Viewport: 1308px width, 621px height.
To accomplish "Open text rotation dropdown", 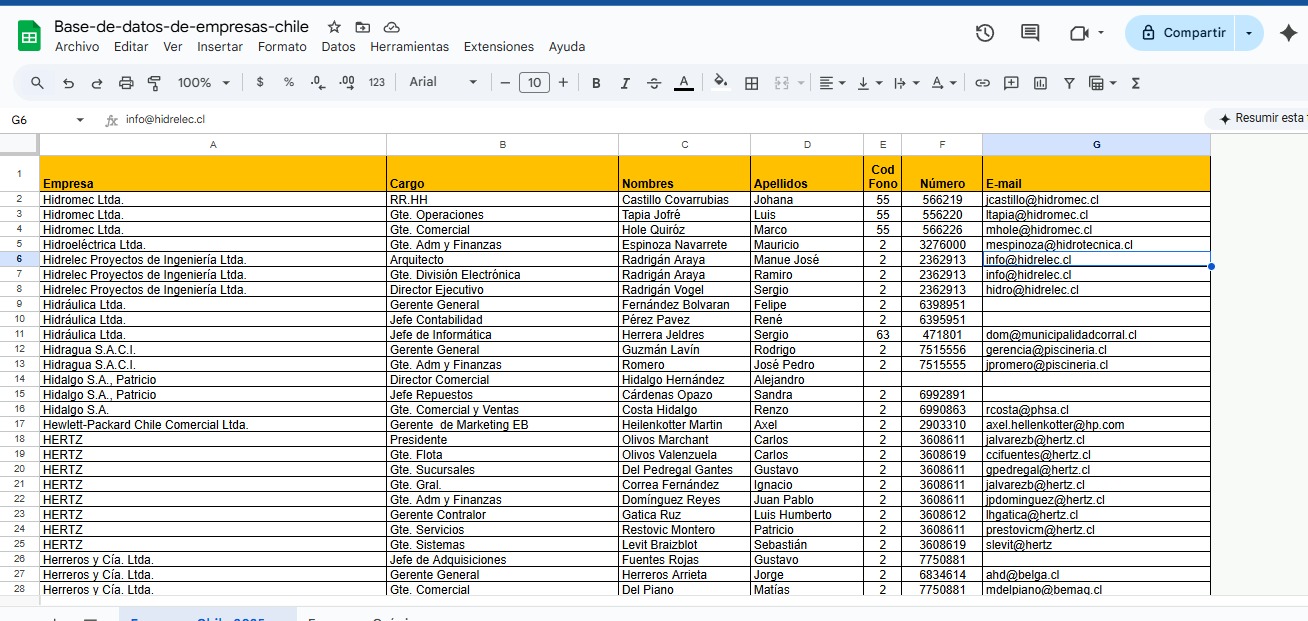I will 943,83.
